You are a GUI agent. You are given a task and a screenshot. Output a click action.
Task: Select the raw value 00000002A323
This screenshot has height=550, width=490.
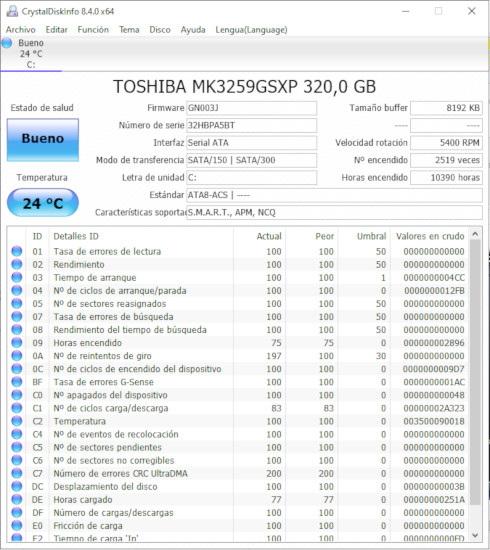(x=434, y=408)
